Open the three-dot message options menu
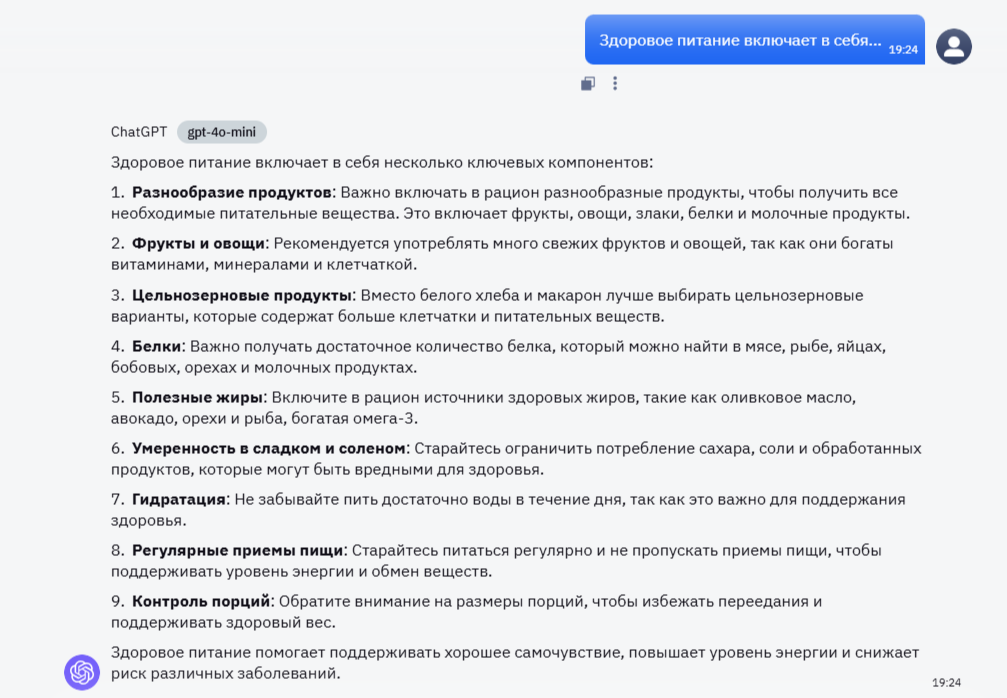This screenshot has width=1007, height=698. pos(615,83)
